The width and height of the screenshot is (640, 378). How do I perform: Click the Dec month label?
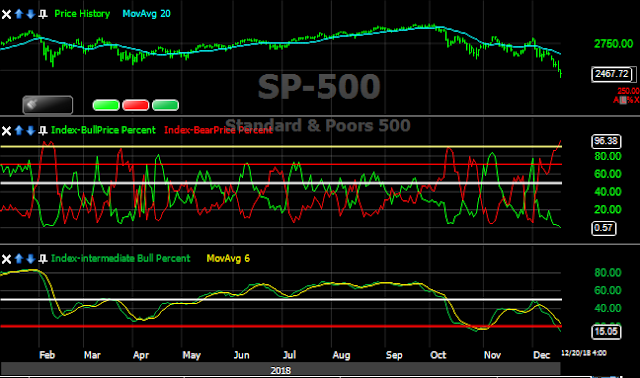(x=542, y=355)
